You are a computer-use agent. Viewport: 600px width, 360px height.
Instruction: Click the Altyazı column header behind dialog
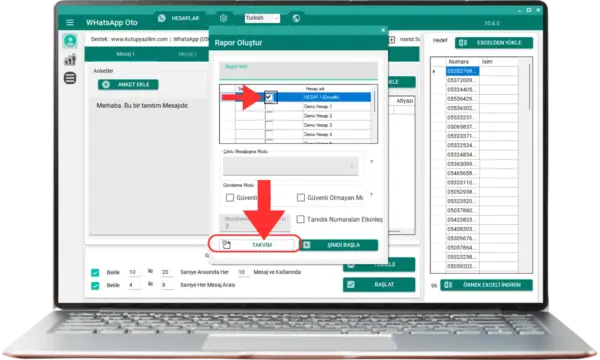pyautogui.click(x=404, y=101)
